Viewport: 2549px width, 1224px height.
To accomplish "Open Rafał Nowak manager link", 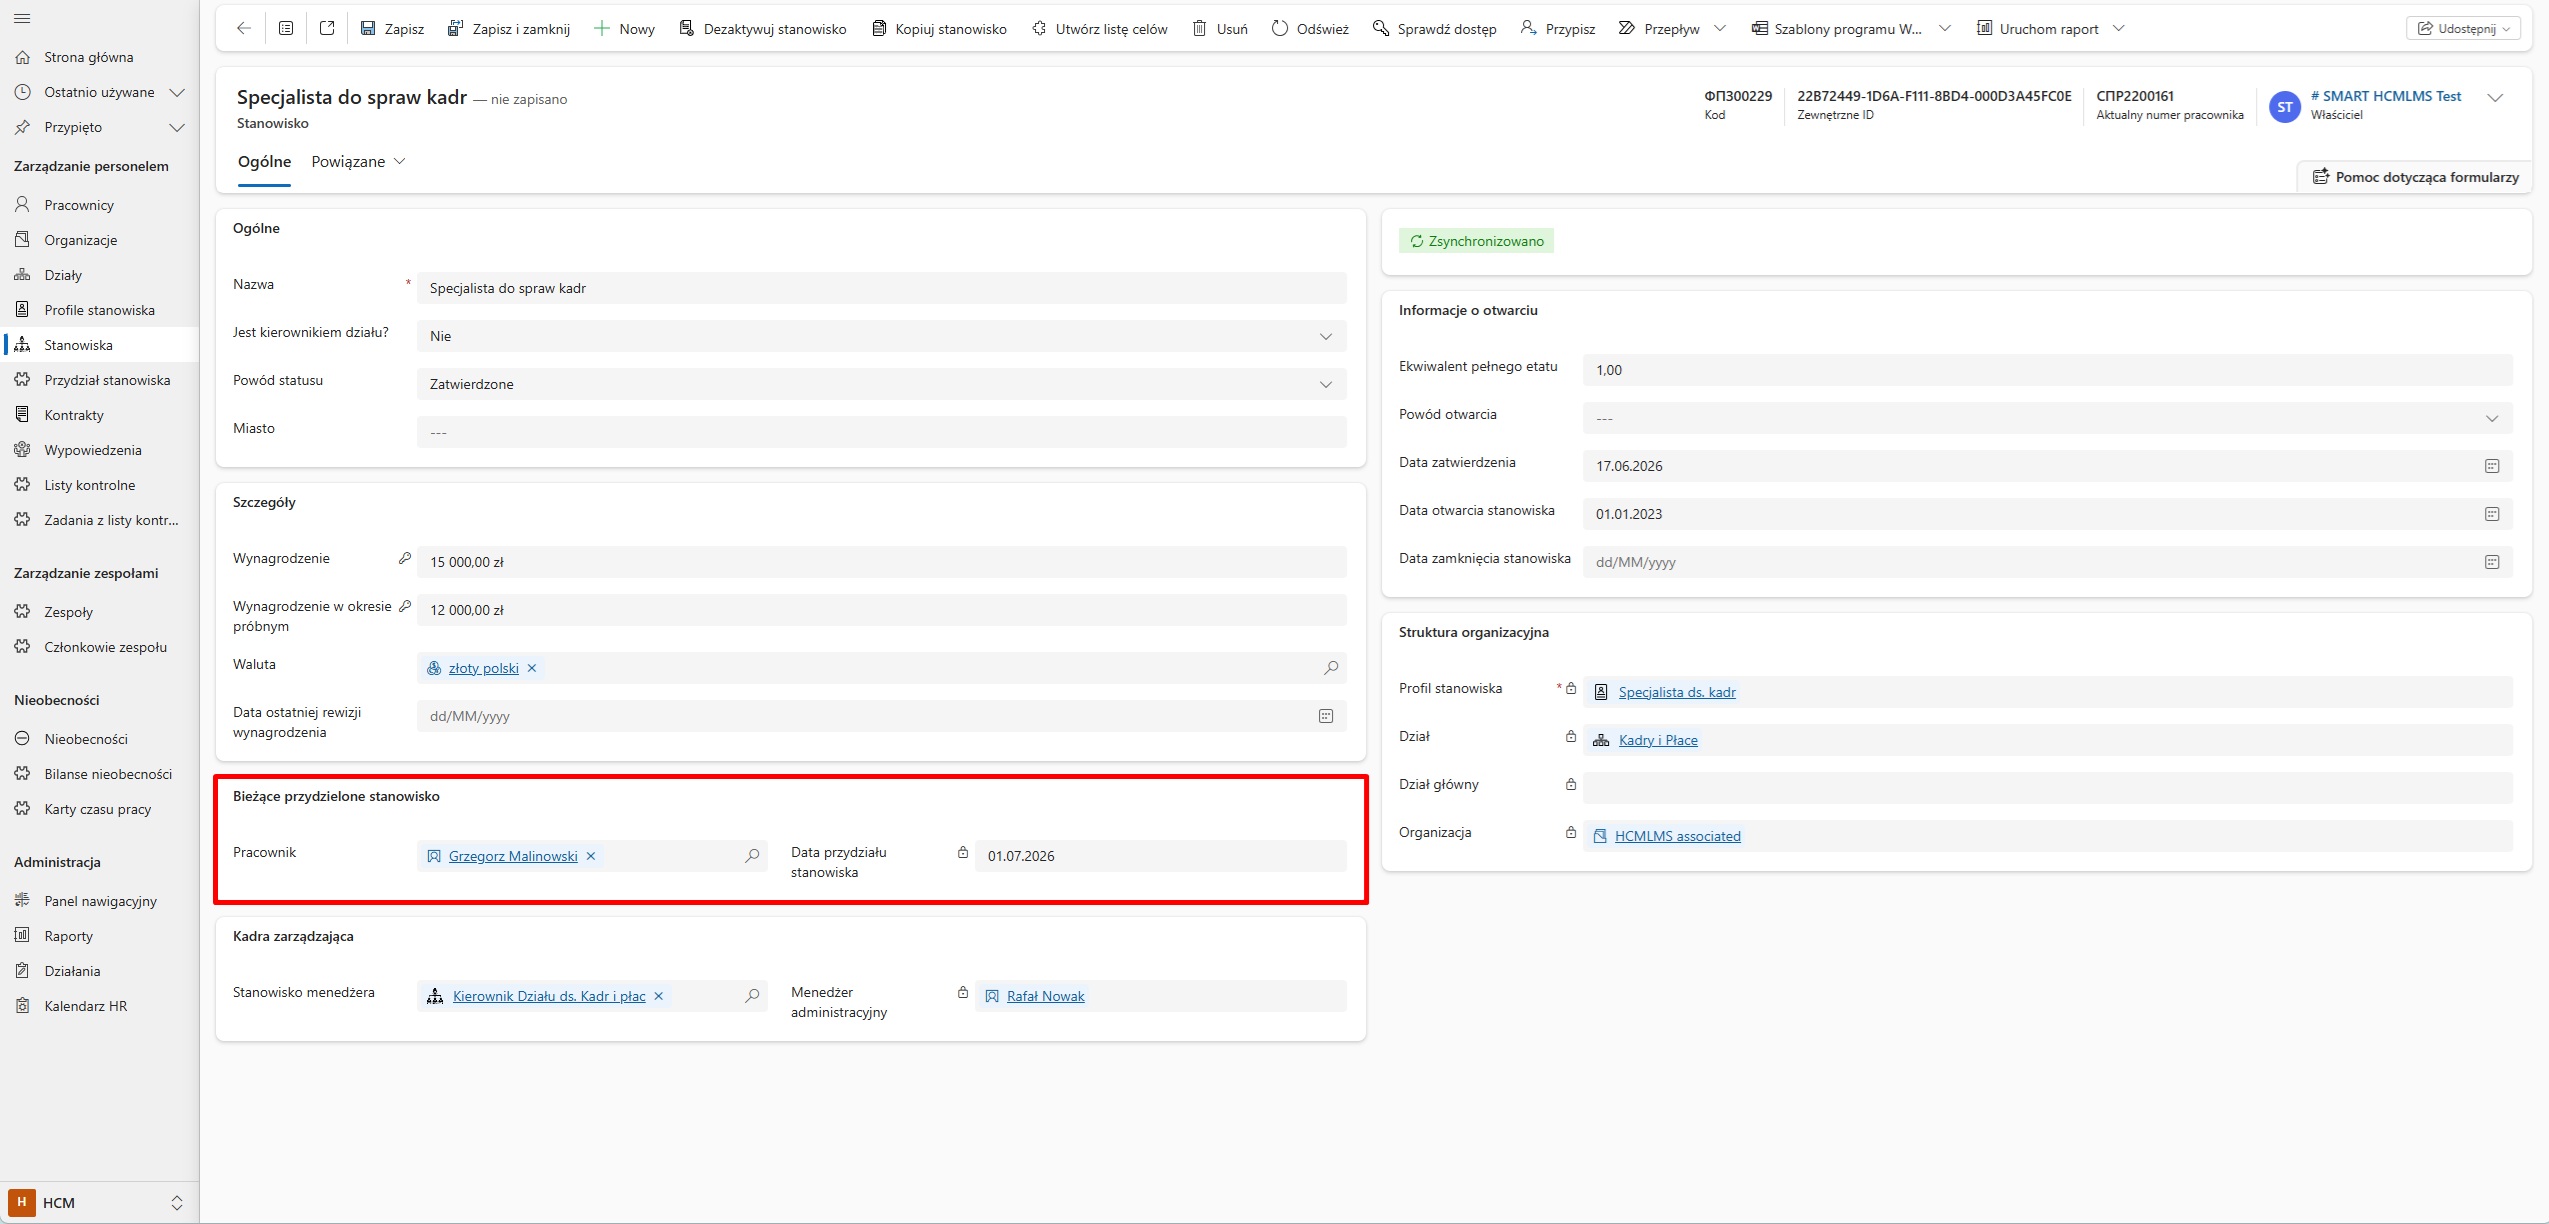I will 1045,996.
